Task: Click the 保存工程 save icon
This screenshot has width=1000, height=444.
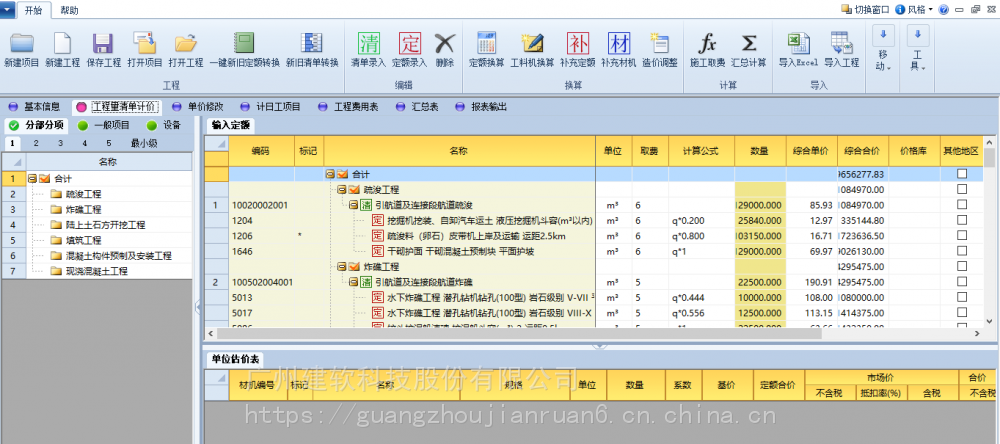Action: [x=102, y=44]
